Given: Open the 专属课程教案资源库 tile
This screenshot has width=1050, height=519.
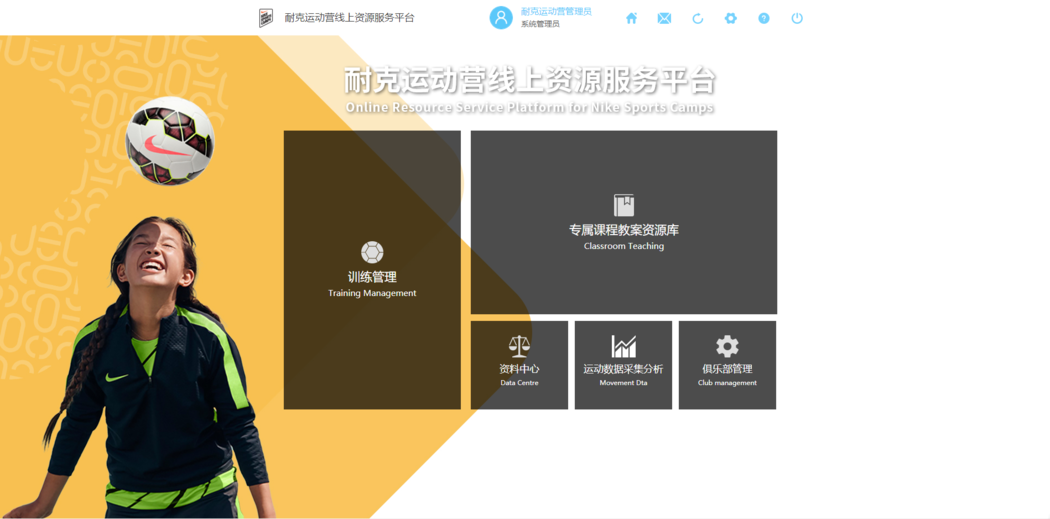Looking at the screenshot, I should coord(624,222).
